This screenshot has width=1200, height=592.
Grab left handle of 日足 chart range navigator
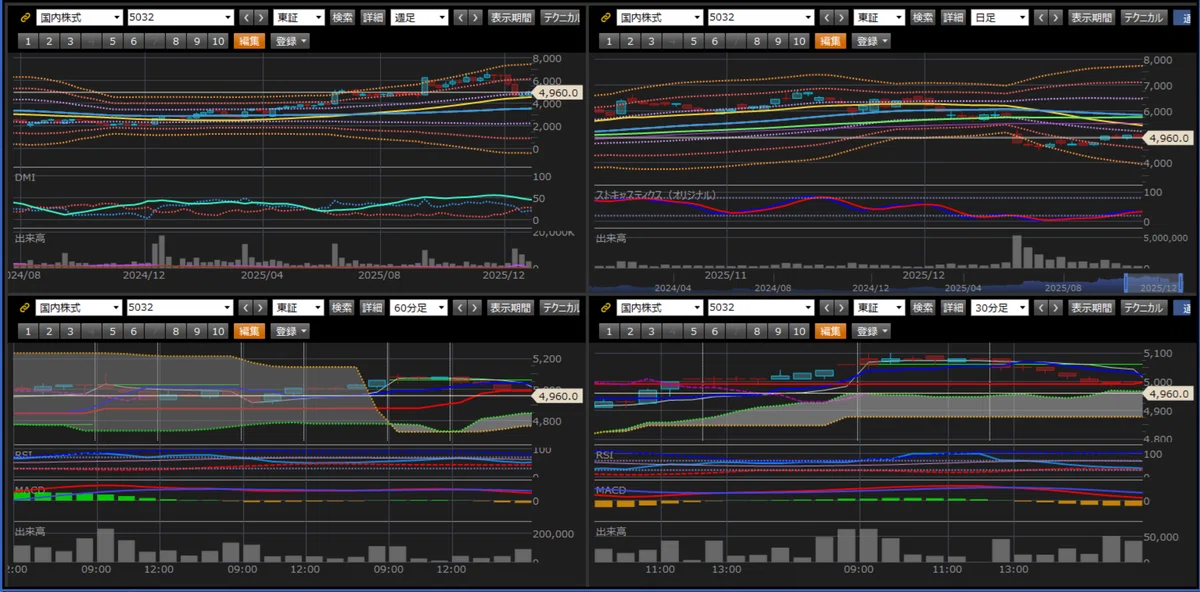1126,282
